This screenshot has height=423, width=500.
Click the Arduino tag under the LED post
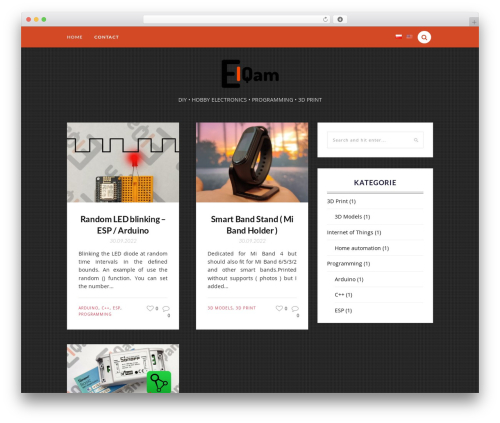point(88,308)
